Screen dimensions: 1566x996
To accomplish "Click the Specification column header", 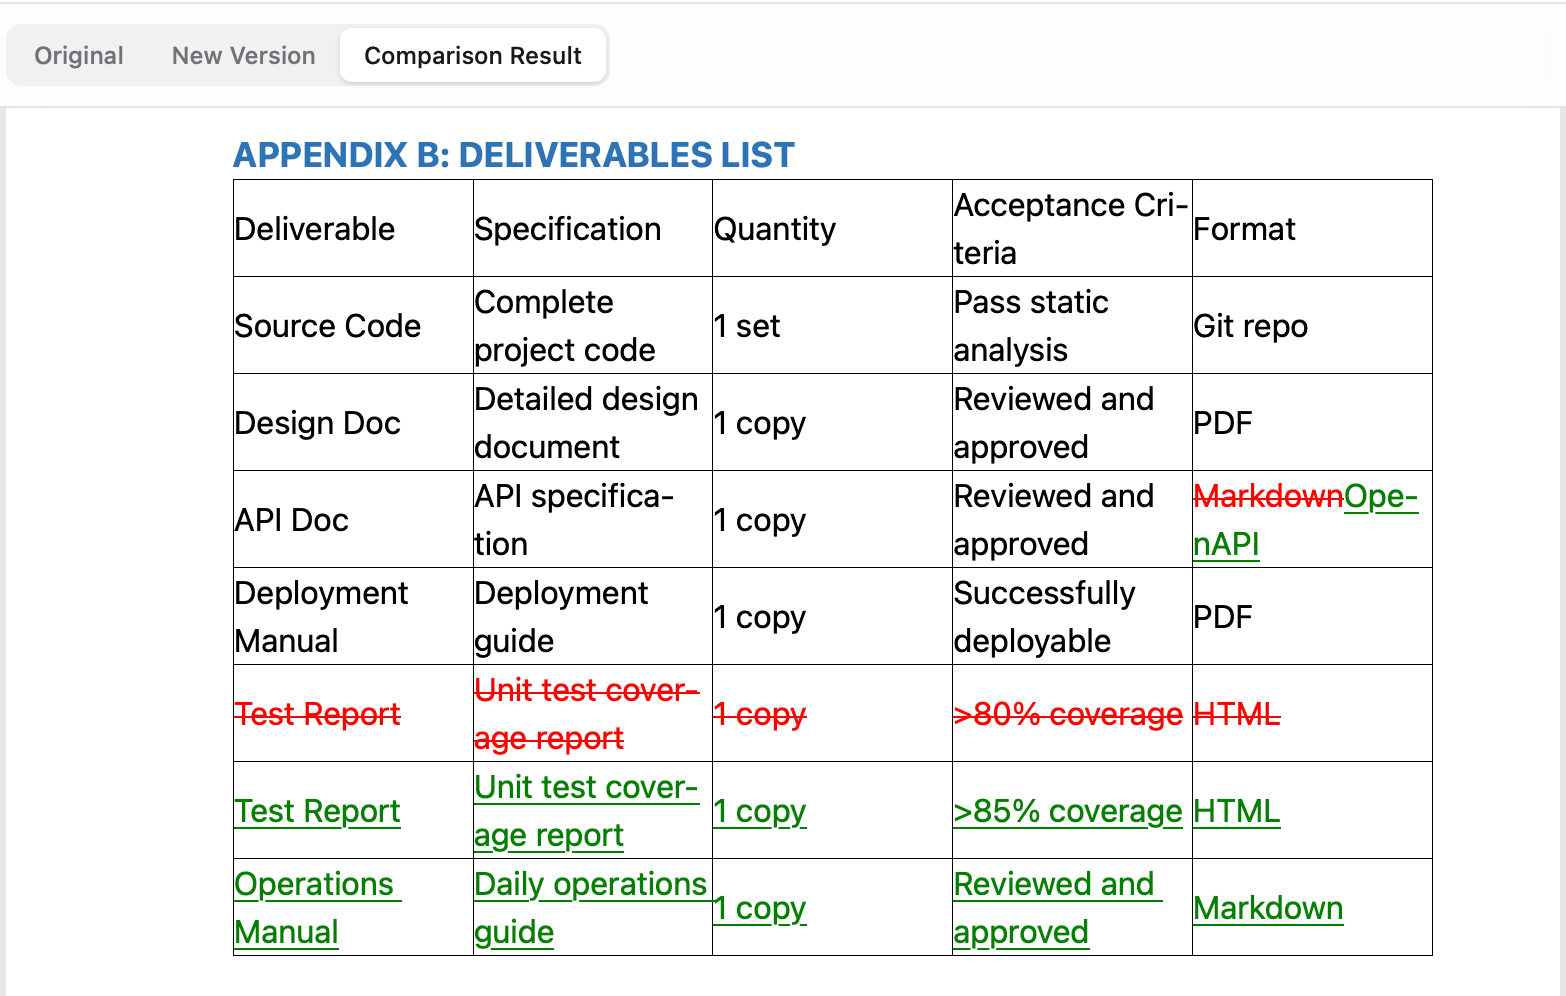I will [593, 229].
